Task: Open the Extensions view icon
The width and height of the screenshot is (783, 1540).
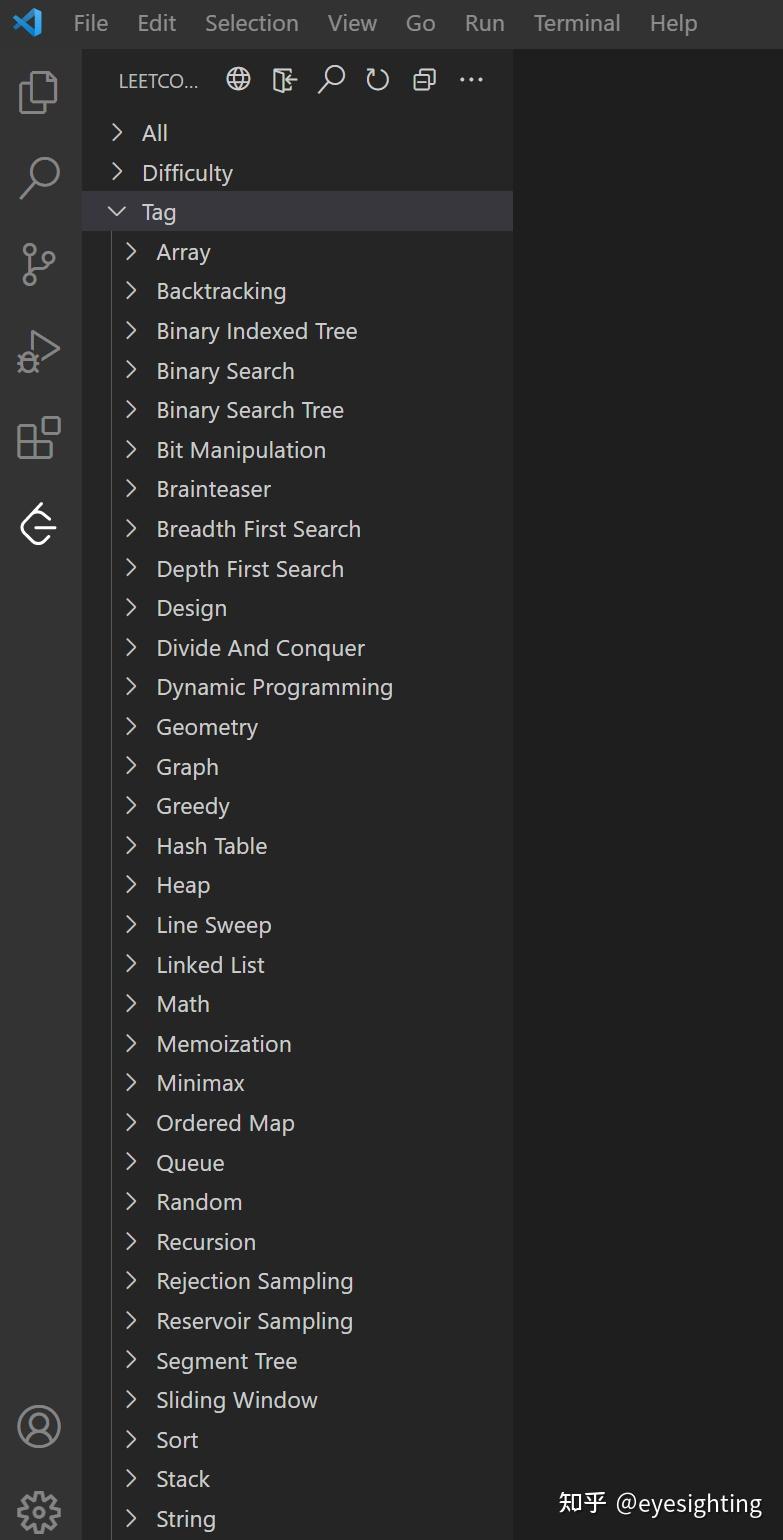Action: pyautogui.click(x=39, y=438)
